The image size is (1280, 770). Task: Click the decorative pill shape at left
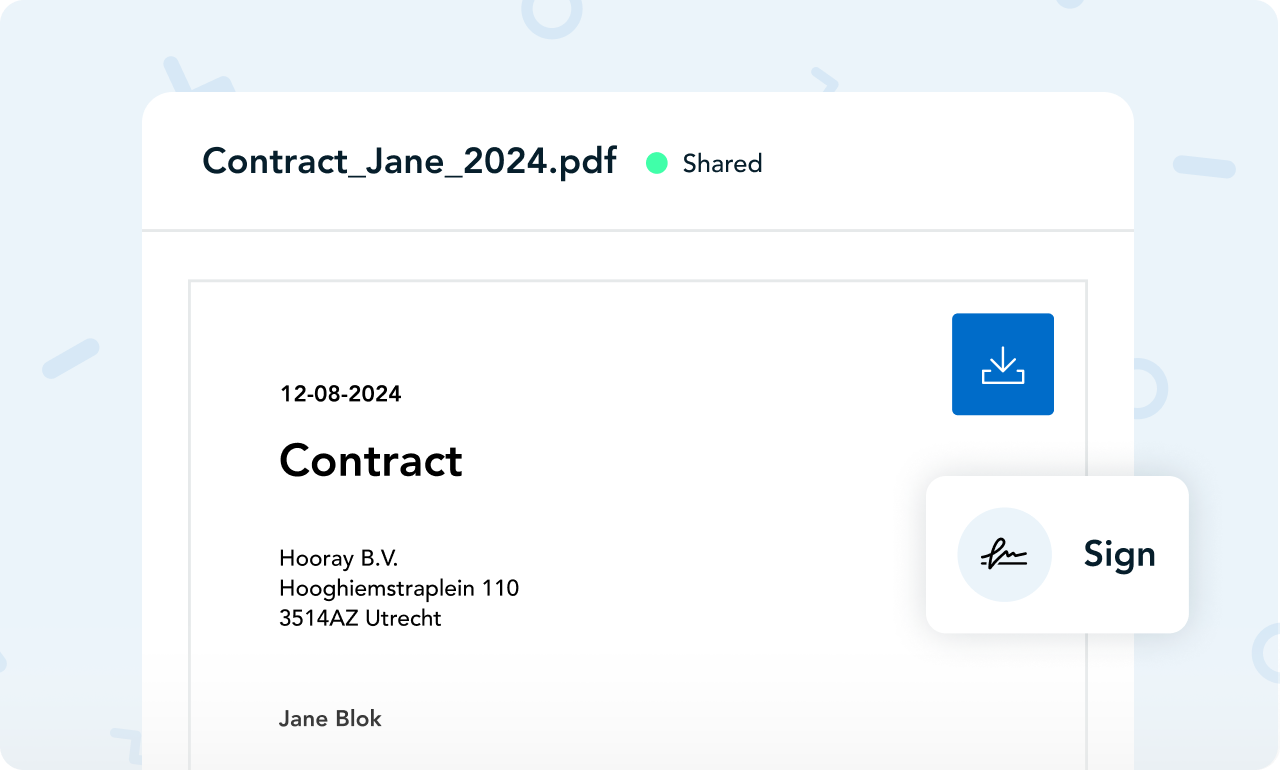(71, 359)
